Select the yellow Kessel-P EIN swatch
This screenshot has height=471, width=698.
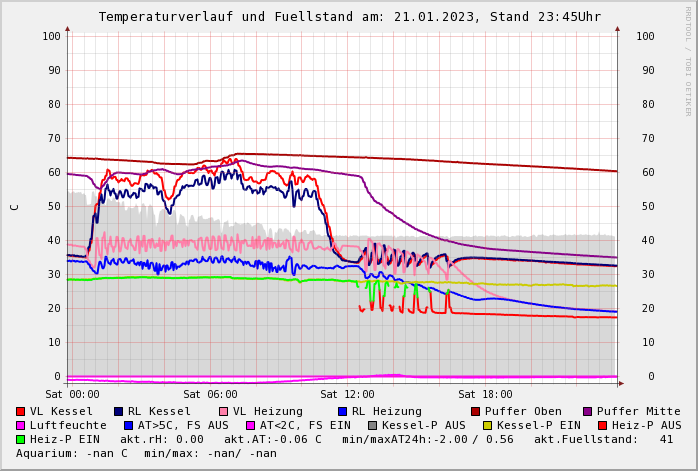[x=487, y=425]
